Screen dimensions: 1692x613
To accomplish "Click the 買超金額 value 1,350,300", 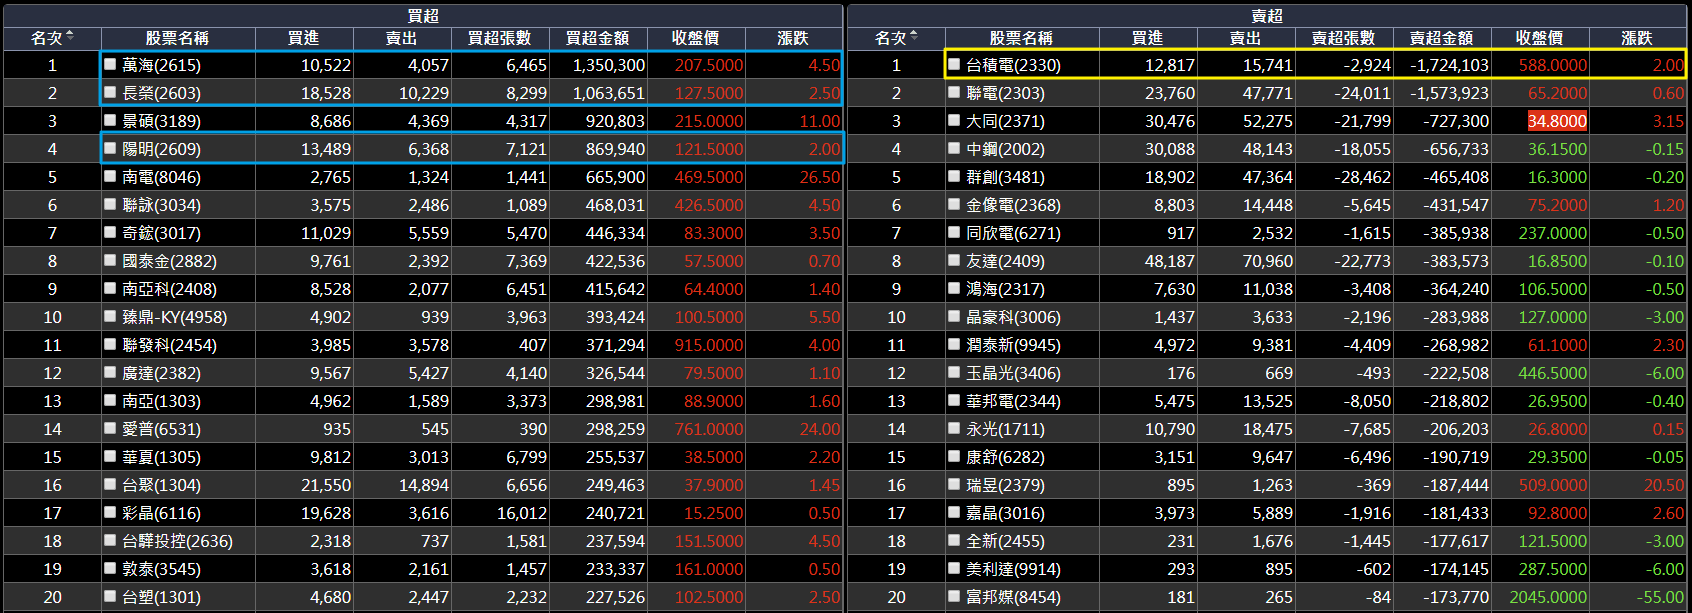I will coord(608,65).
